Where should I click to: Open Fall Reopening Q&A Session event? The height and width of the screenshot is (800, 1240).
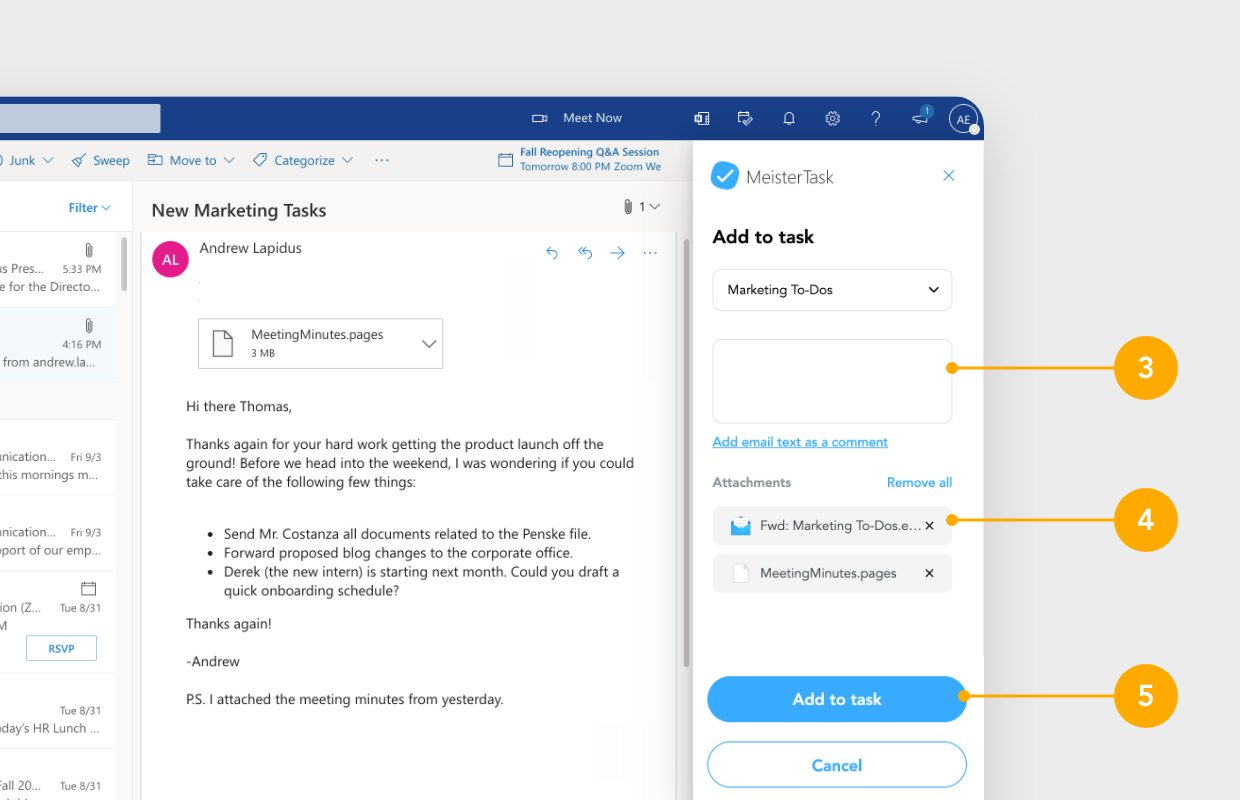tap(580, 159)
